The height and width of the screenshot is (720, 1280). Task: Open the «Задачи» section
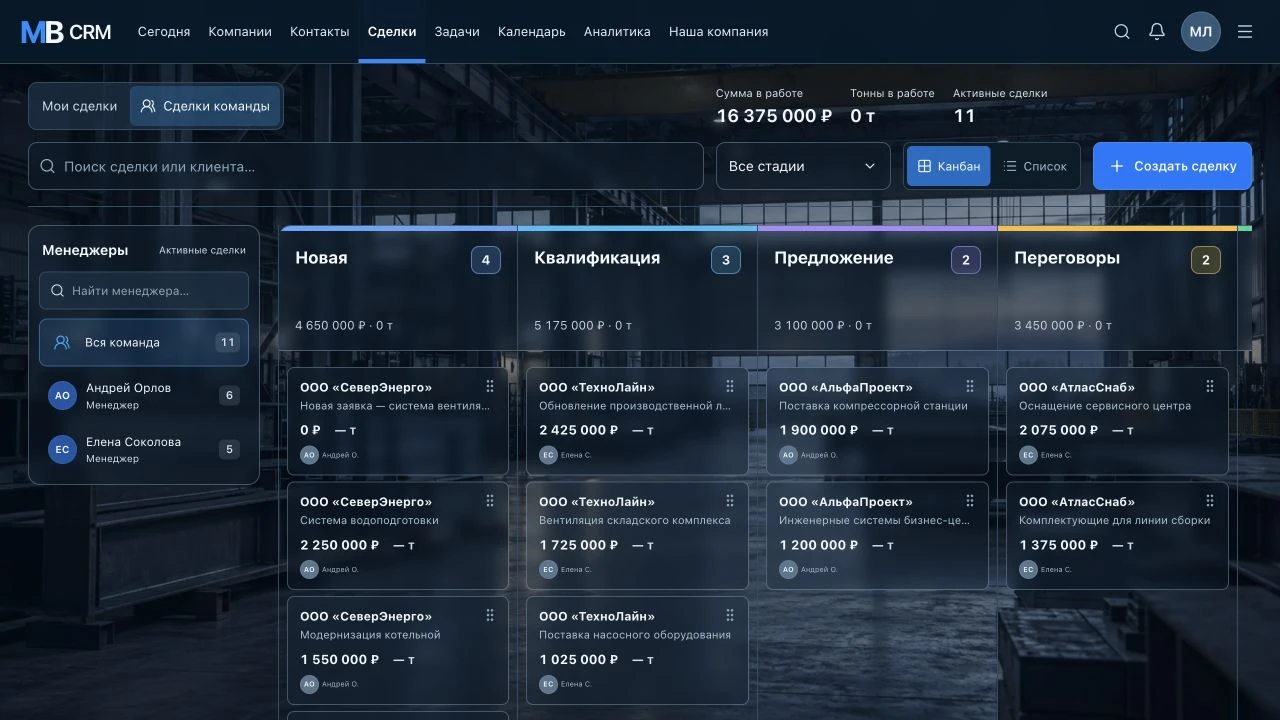(457, 32)
